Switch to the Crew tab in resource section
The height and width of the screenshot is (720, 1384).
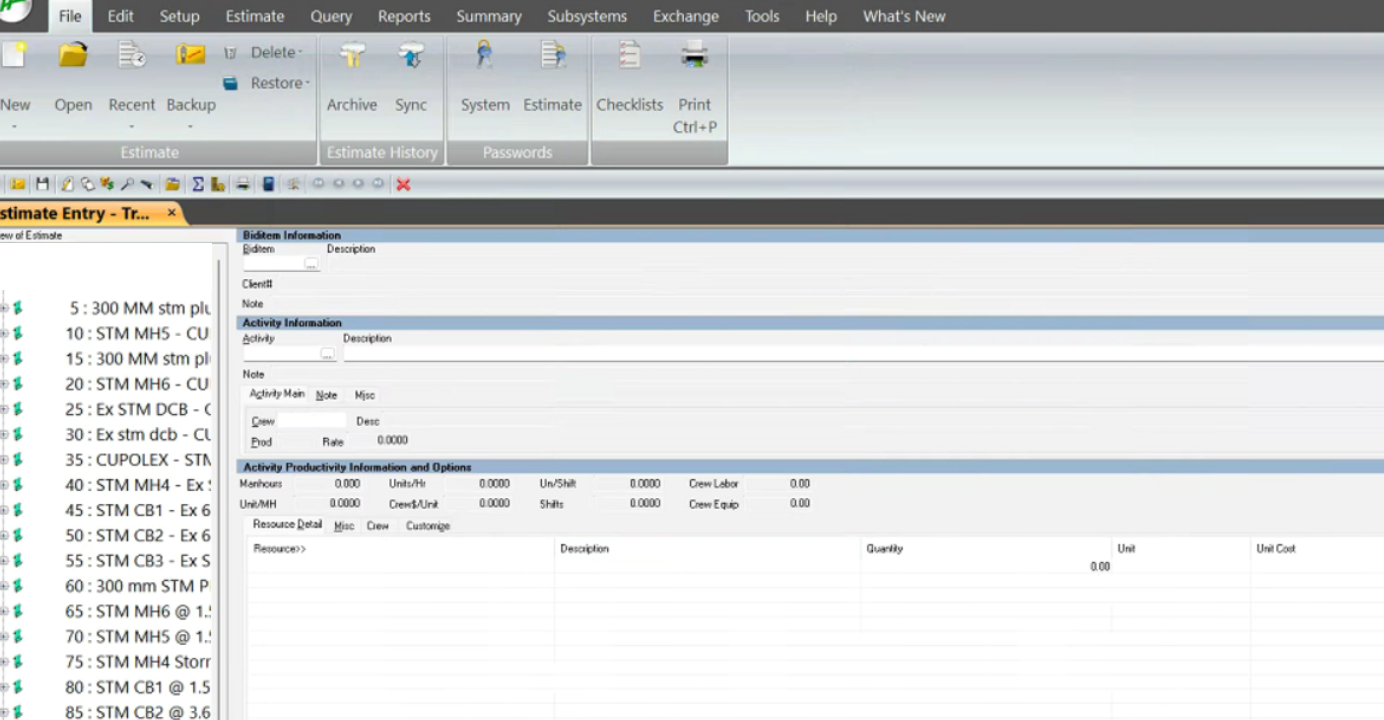377,526
